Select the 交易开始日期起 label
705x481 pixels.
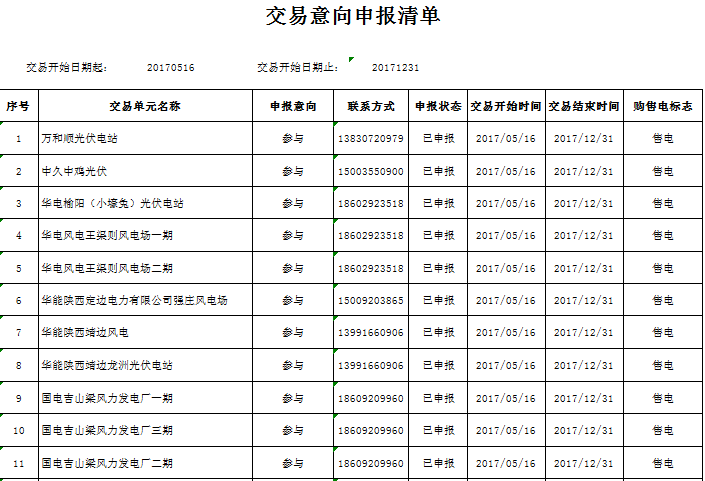click(x=67, y=68)
